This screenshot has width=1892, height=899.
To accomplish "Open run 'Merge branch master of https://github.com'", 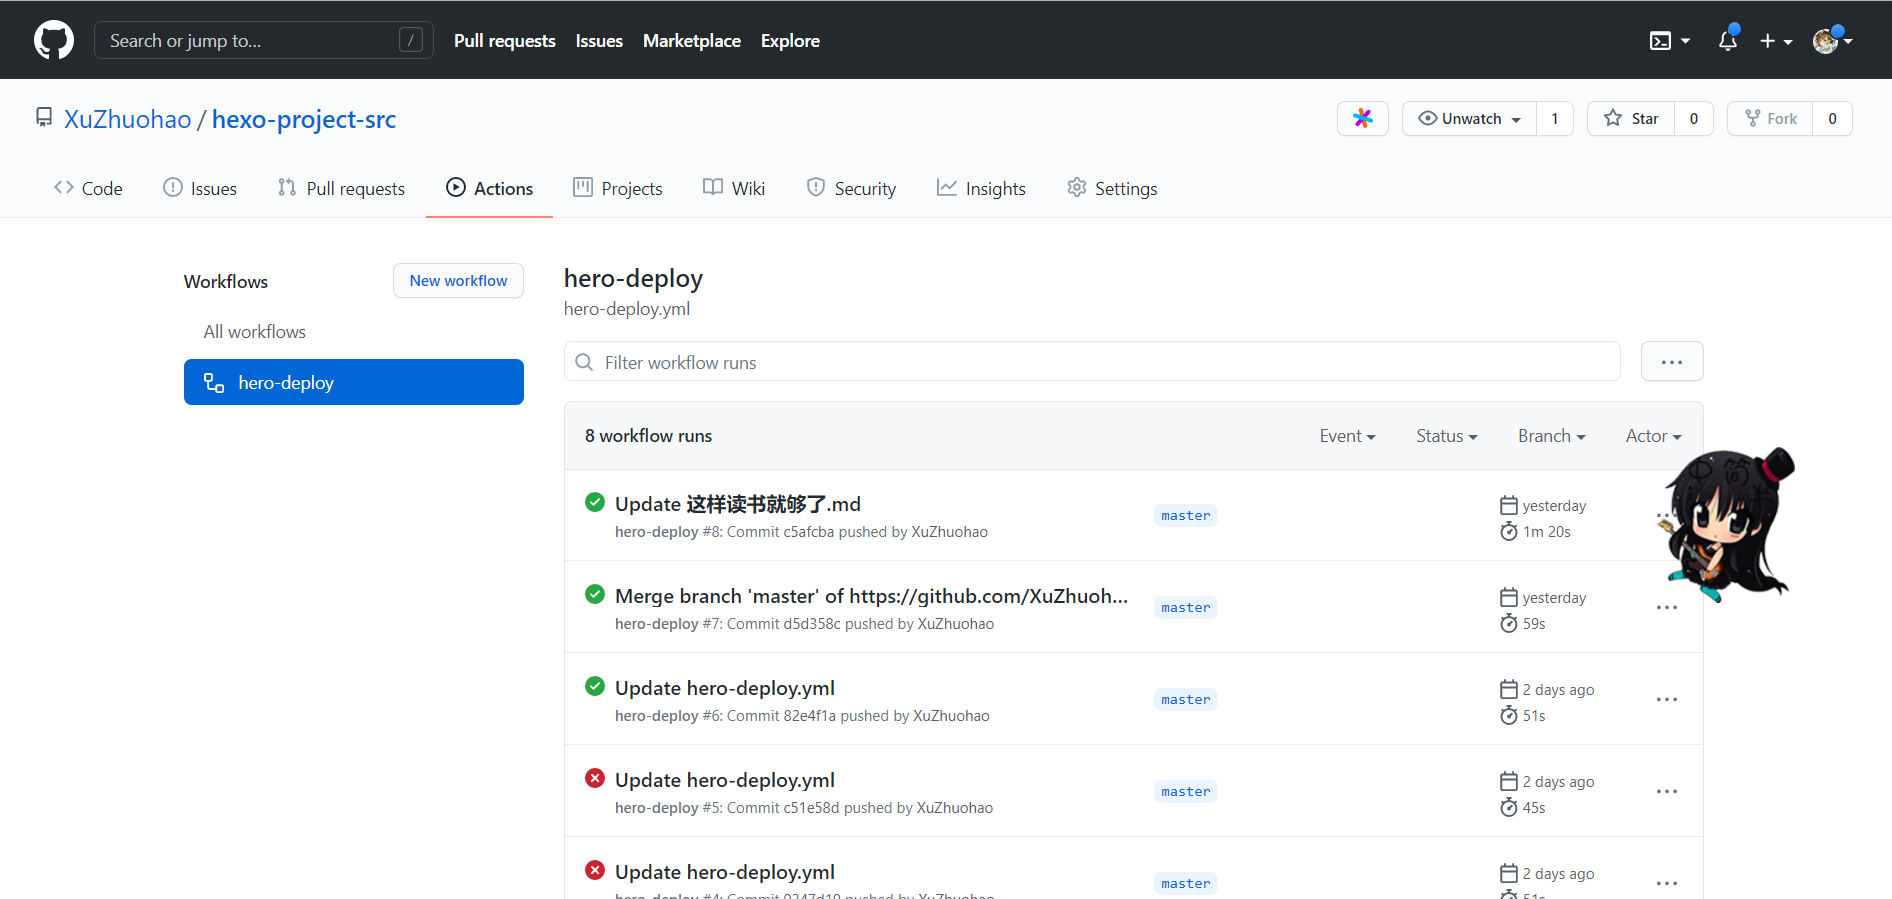I will tap(871, 596).
